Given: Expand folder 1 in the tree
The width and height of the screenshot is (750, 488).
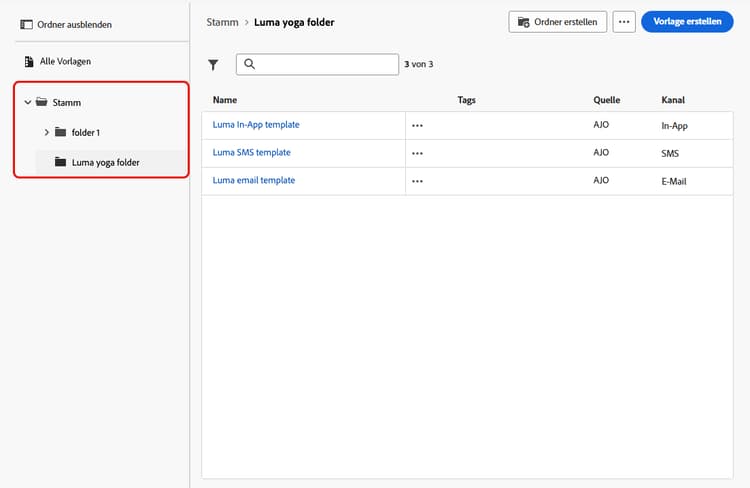Looking at the screenshot, I should tap(46, 132).
